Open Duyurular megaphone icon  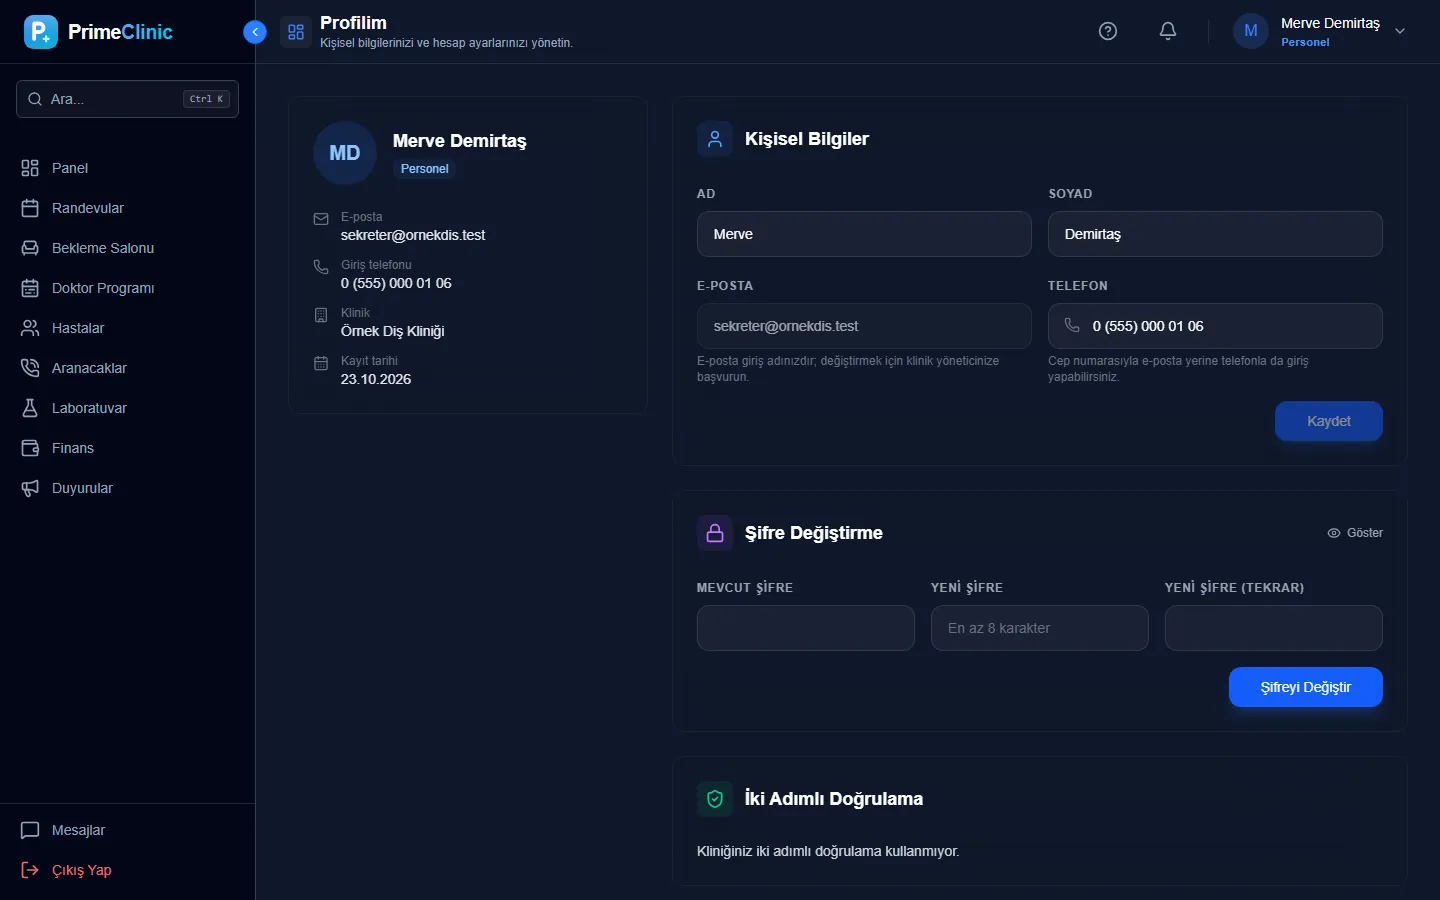coord(30,488)
